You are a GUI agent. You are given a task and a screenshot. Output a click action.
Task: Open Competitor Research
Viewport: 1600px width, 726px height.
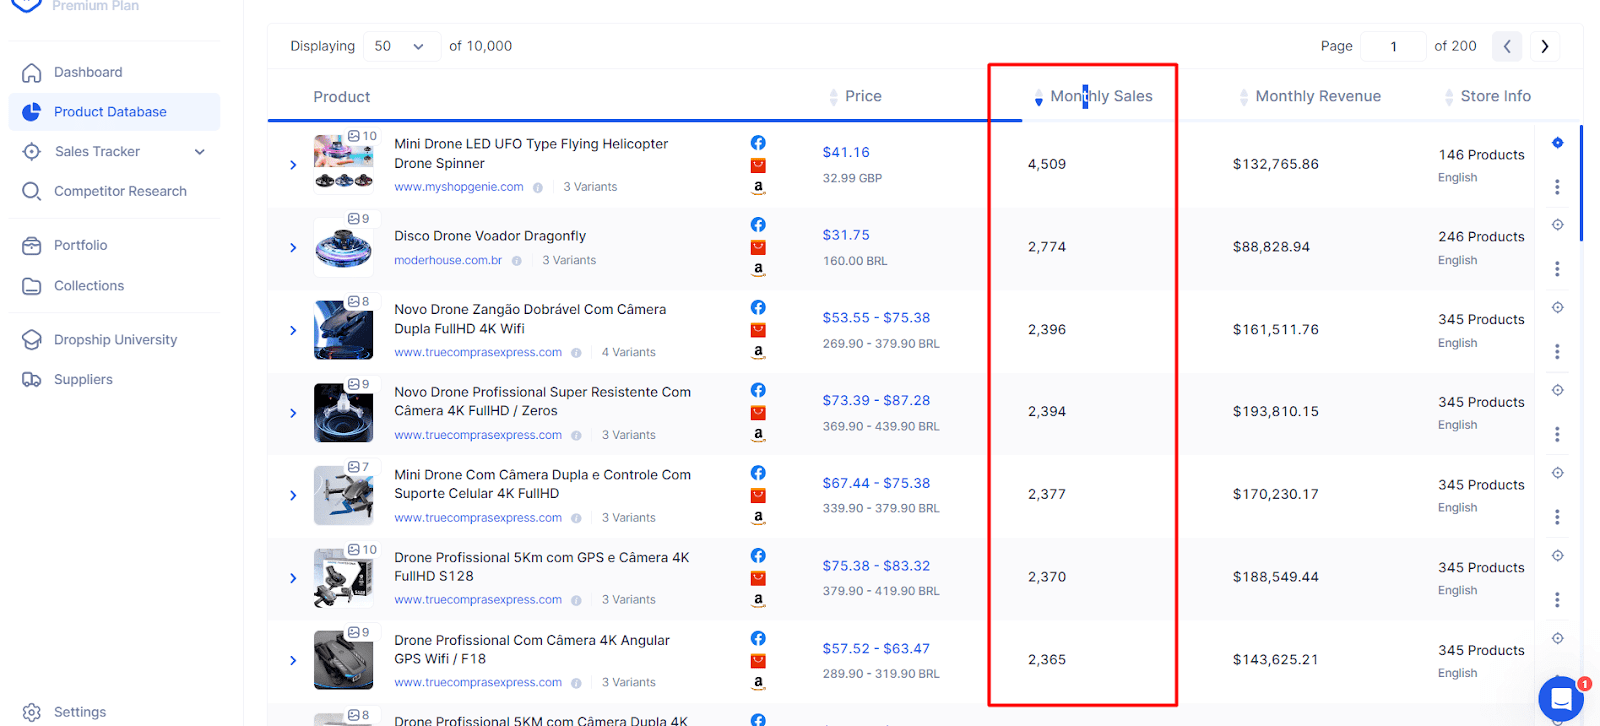120,191
